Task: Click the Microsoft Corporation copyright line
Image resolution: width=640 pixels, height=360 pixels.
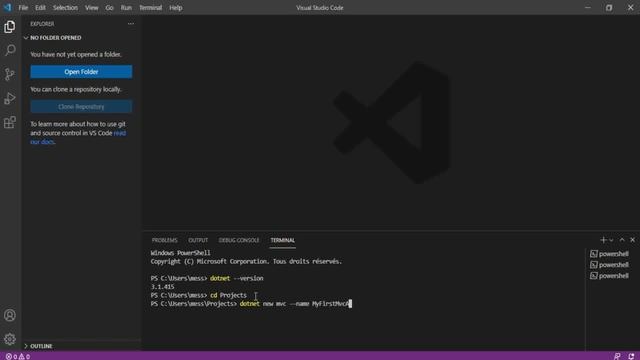Action: pos(246,262)
